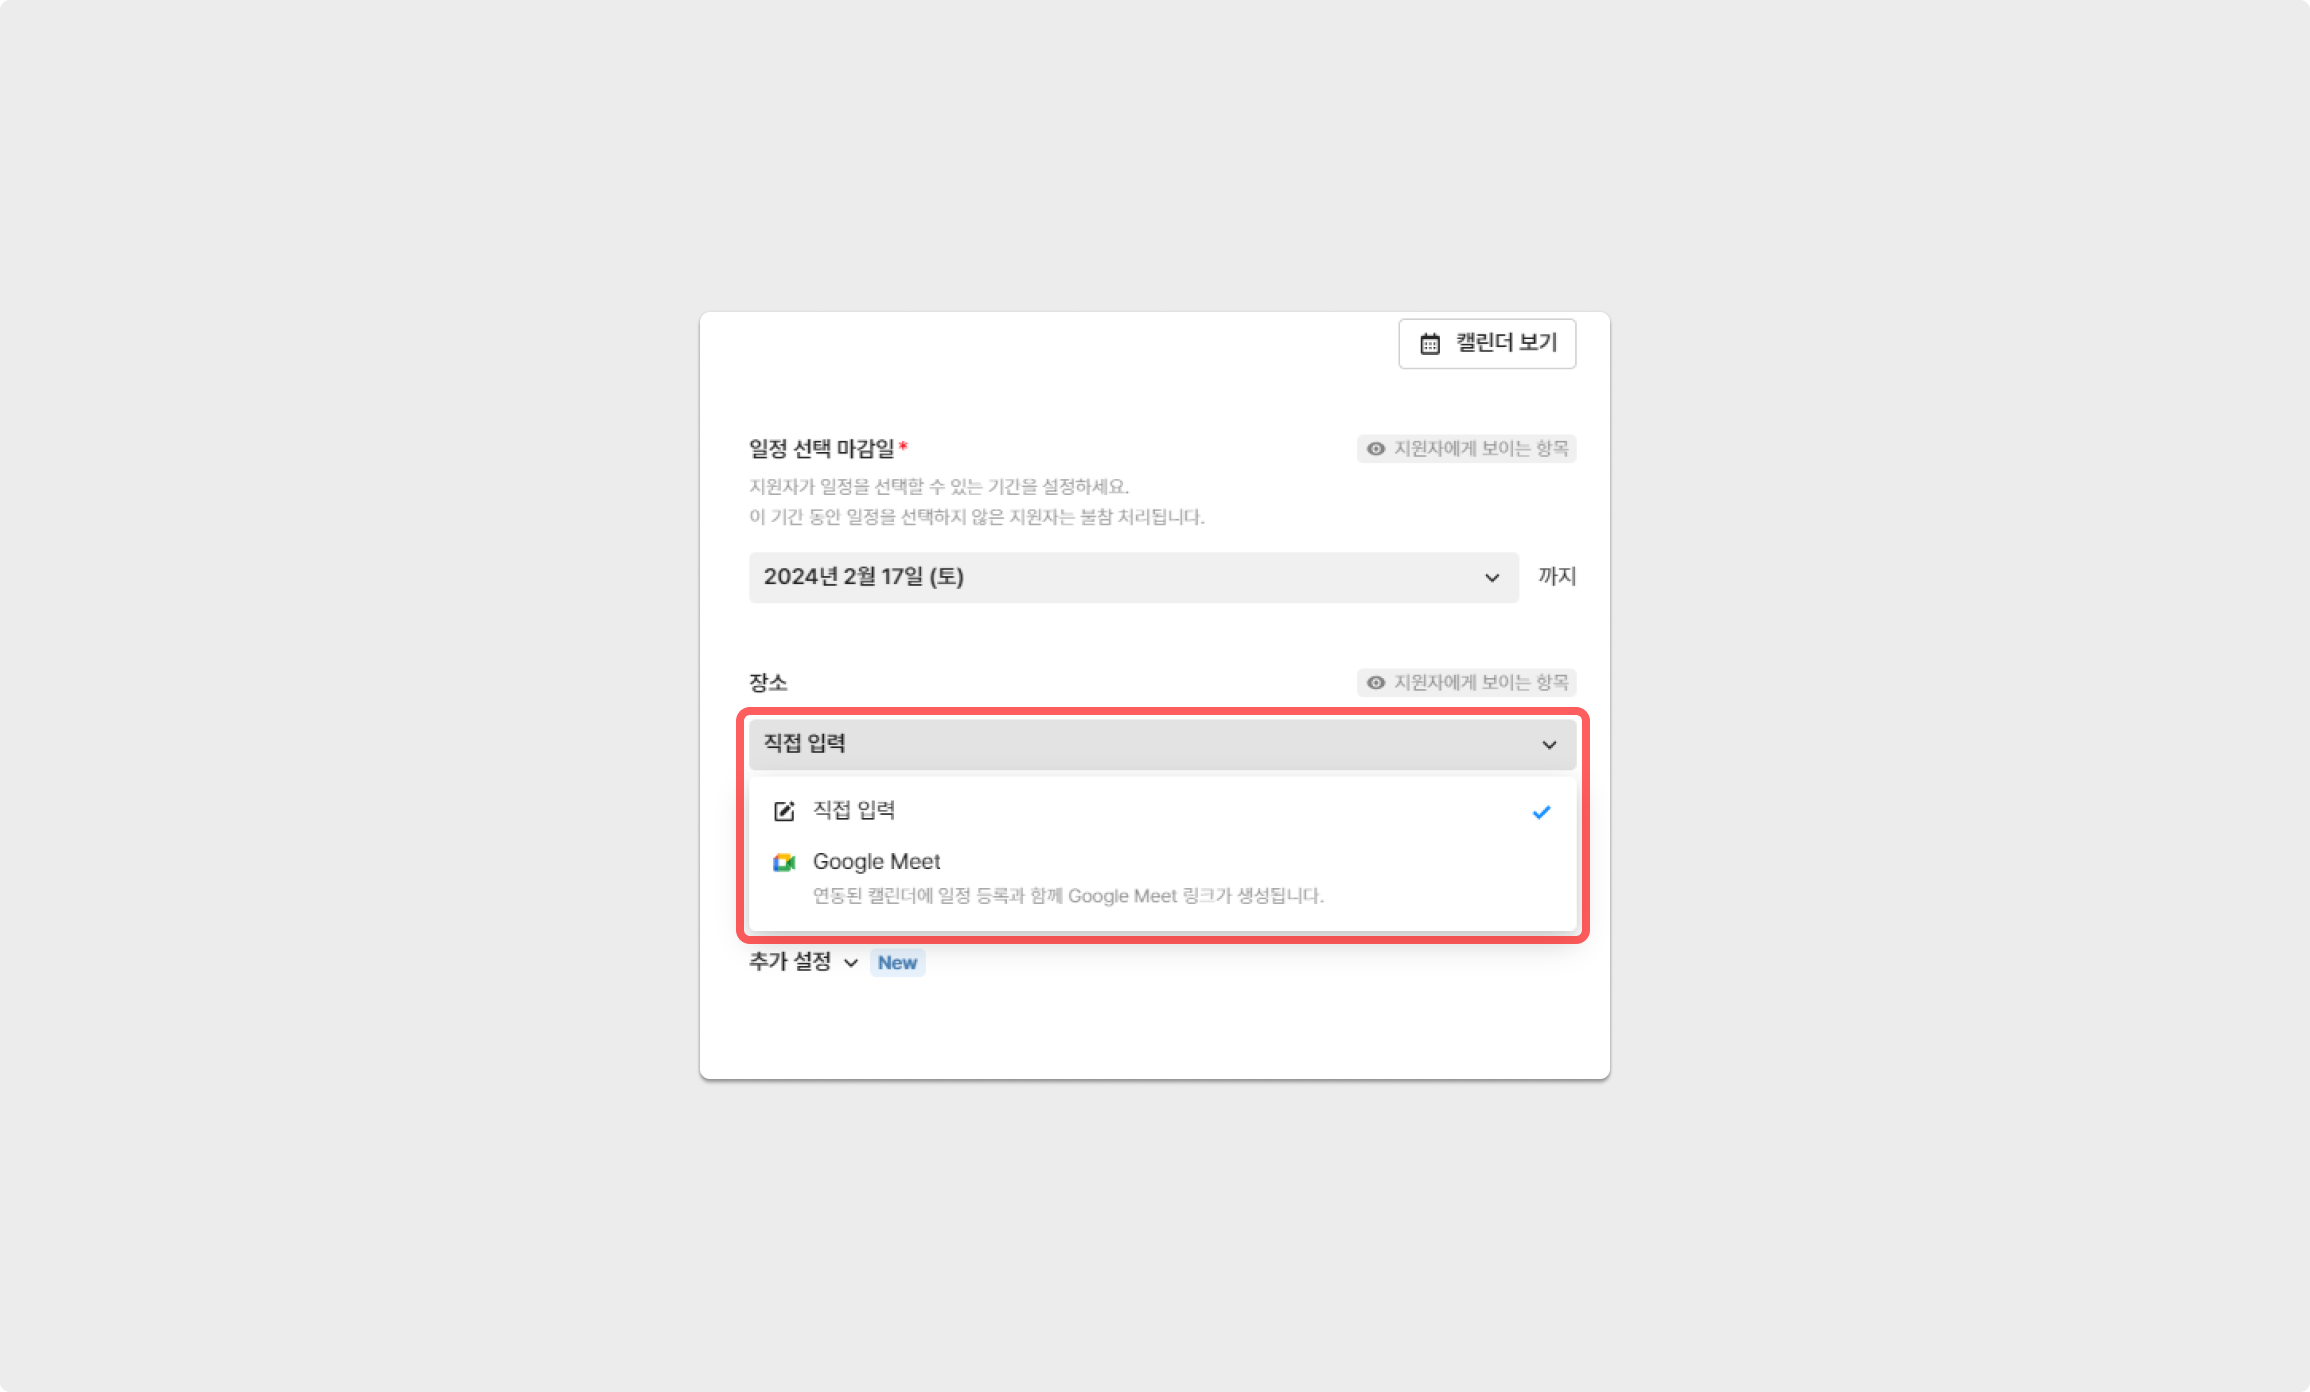Screen dimensions: 2310x1392
Task: Click the pencil edit icon for 직접 입력
Action: pos(784,811)
